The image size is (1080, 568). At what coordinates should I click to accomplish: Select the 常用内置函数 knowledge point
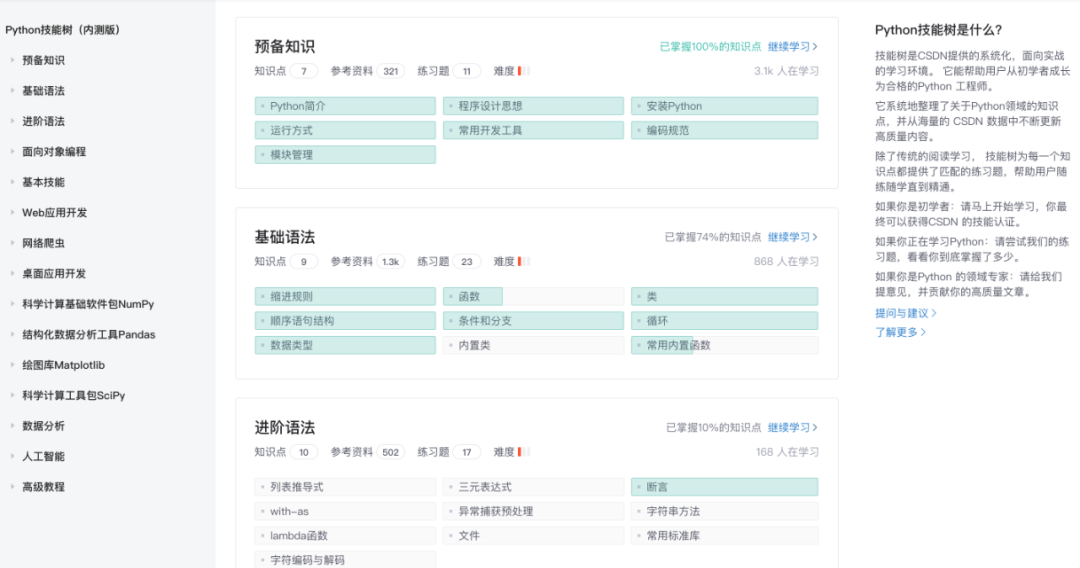pos(725,345)
